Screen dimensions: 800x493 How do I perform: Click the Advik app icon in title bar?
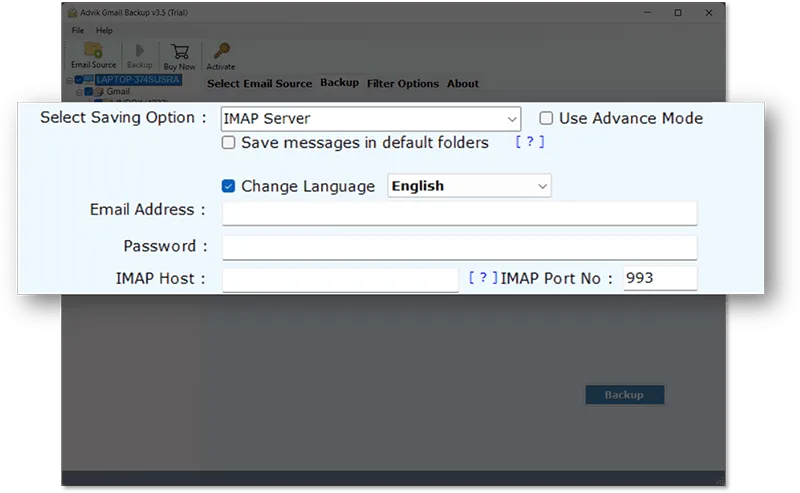point(72,13)
